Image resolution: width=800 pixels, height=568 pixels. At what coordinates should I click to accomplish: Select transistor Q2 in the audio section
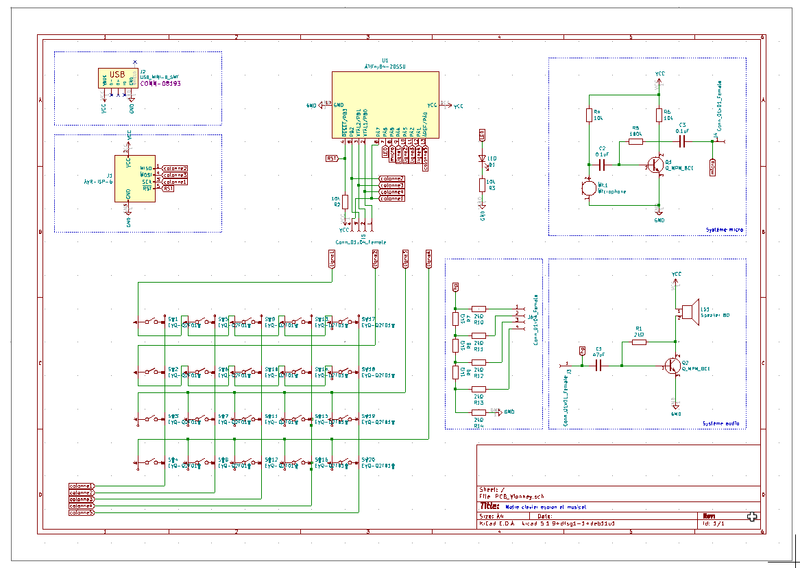coord(674,365)
